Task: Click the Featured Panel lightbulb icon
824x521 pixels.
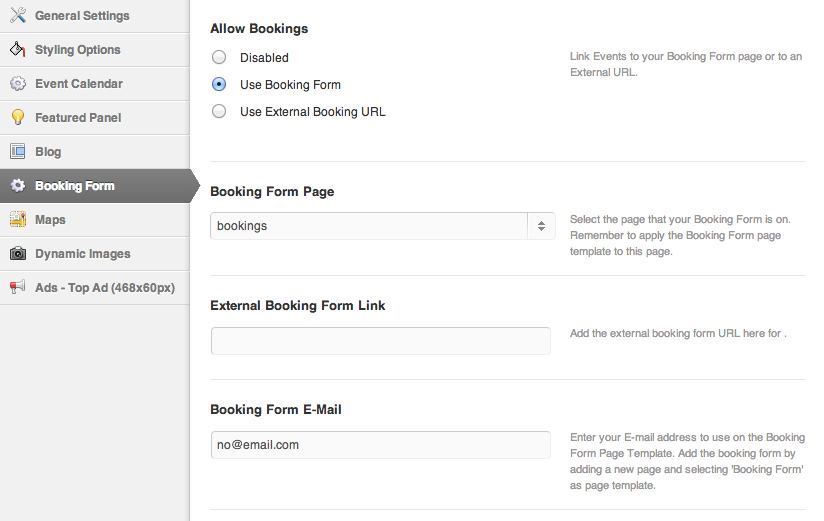Action: [17, 118]
